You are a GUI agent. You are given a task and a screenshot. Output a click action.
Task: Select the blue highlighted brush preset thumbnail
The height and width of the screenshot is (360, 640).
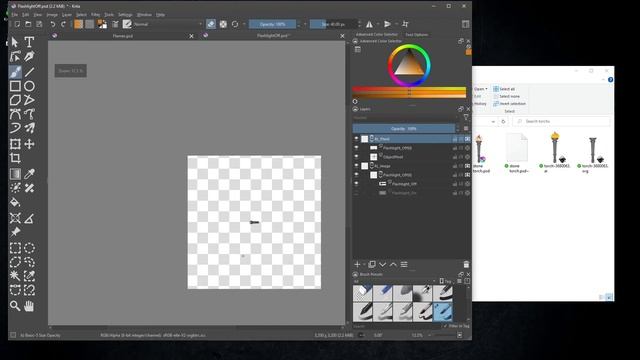442,312
